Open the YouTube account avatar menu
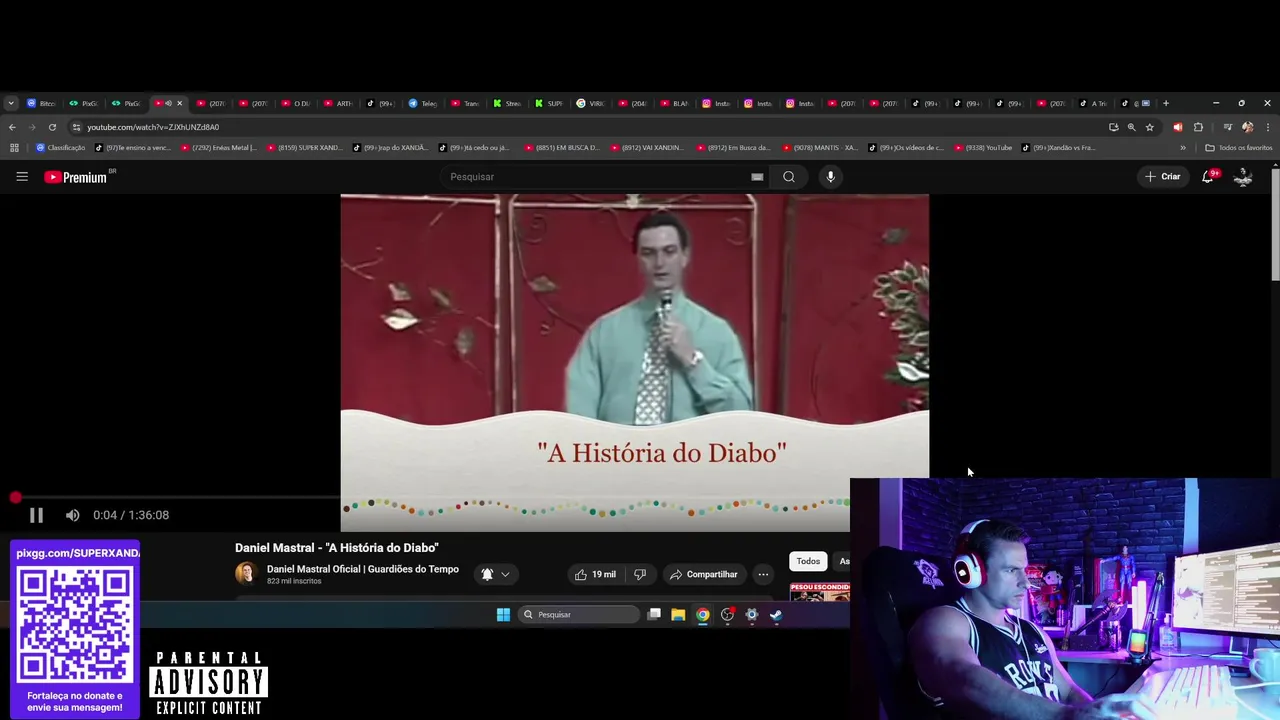This screenshot has width=1280, height=720. tap(1243, 177)
